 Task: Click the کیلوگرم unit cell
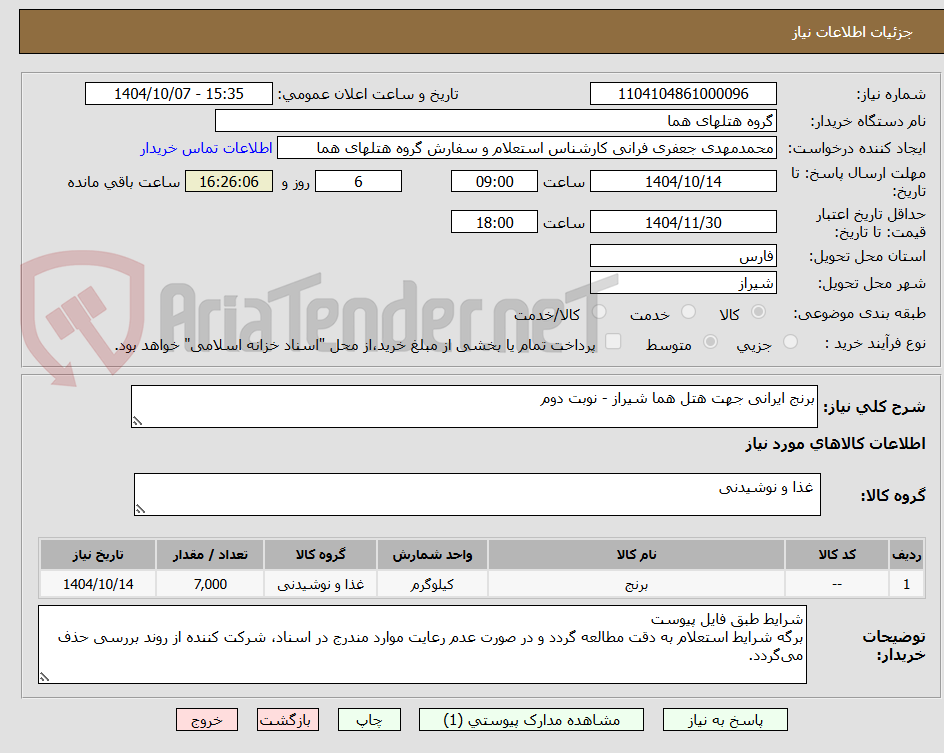coord(432,584)
